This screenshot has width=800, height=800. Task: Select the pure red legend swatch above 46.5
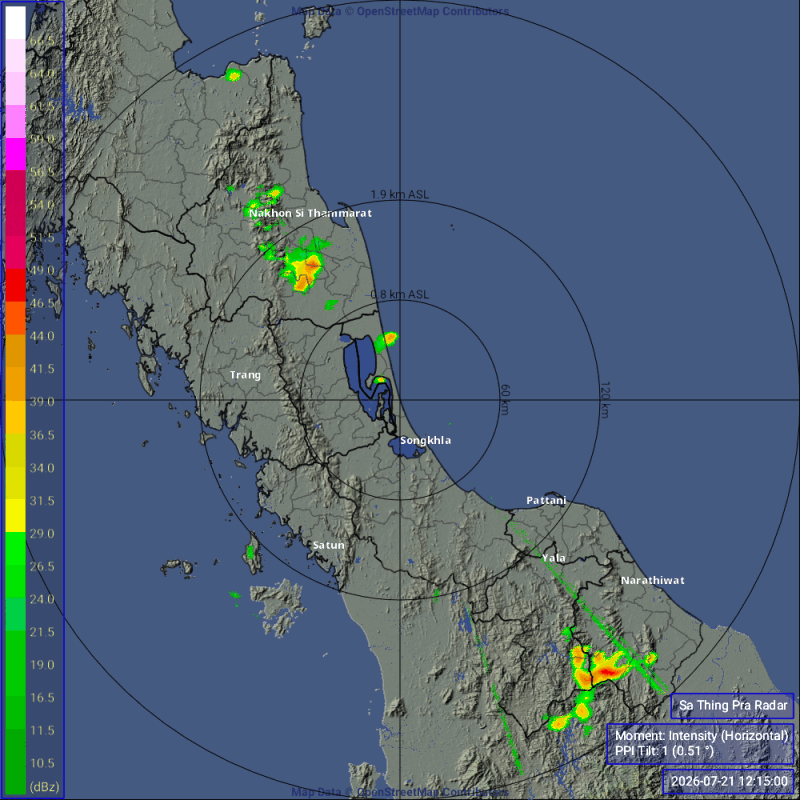click(15, 285)
